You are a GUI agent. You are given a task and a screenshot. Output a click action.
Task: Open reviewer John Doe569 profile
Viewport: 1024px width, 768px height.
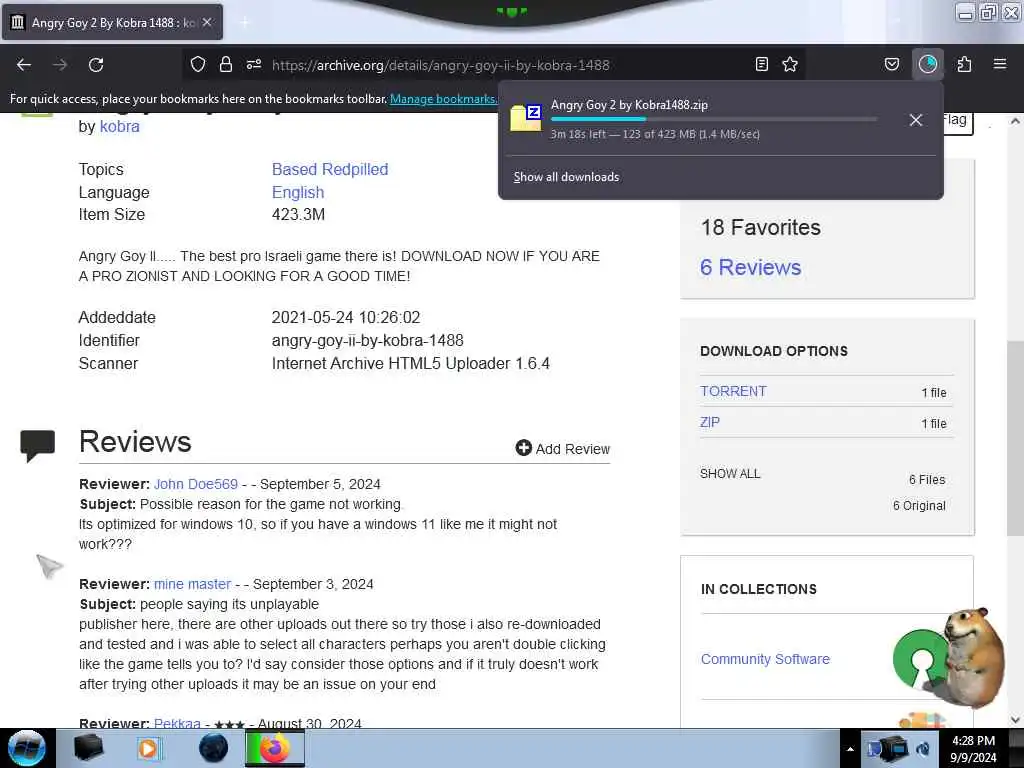click(x=195, y=484)
